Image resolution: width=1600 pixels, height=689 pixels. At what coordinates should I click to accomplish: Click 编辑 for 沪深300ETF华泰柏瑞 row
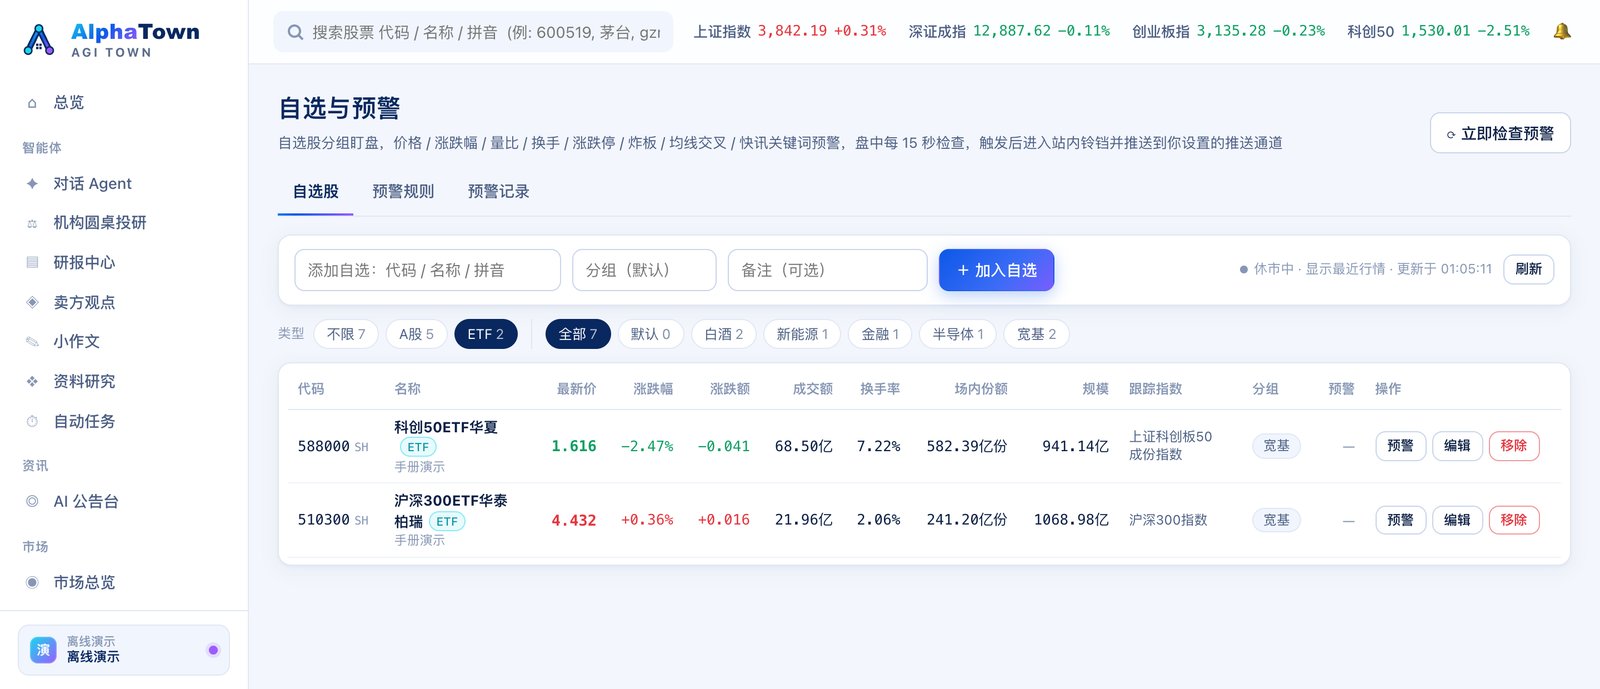click(1457, 520)
